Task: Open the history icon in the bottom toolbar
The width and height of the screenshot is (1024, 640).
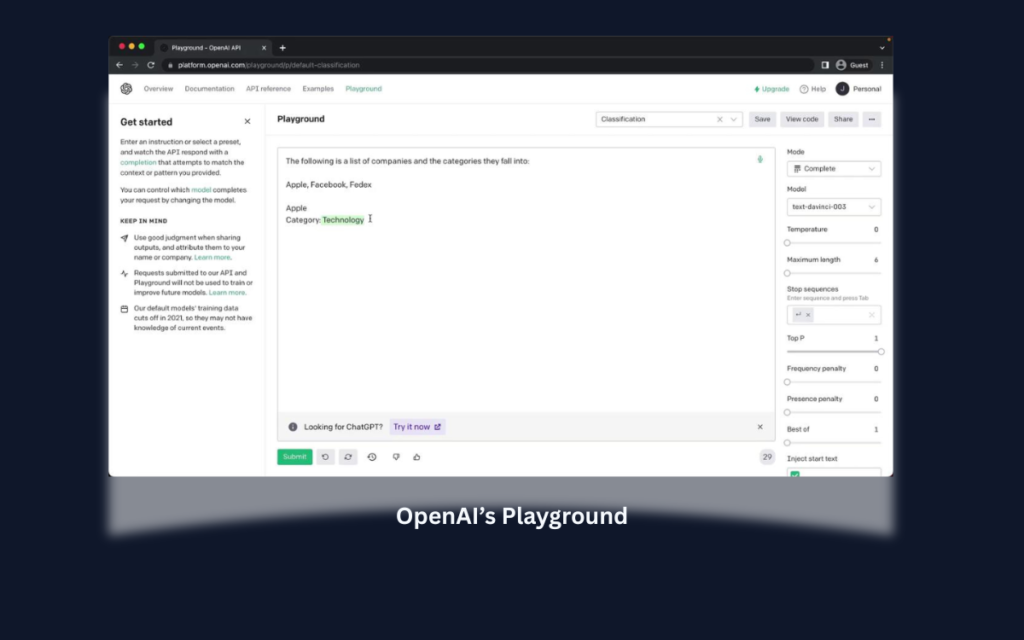Action: (x=372, y=456)
